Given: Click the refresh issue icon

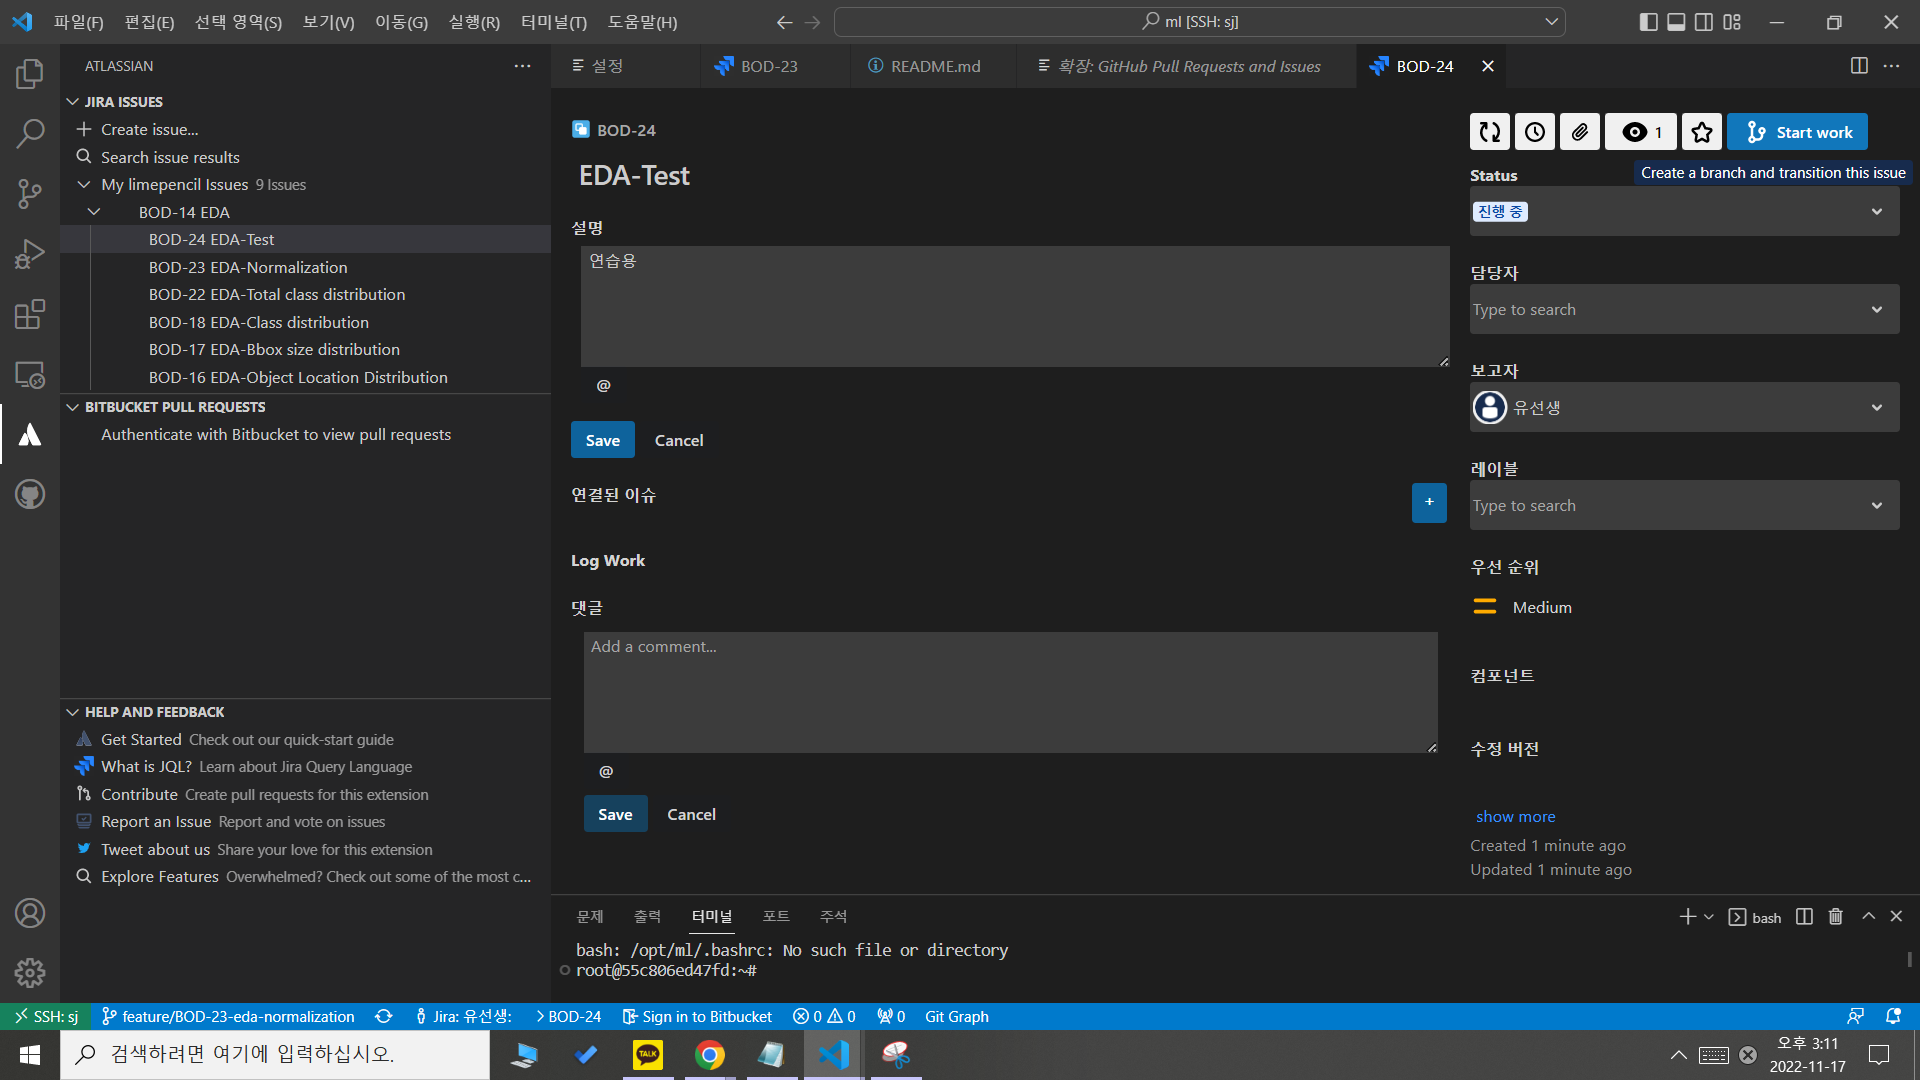Looking at the screenshot, I should point(1490,132).
